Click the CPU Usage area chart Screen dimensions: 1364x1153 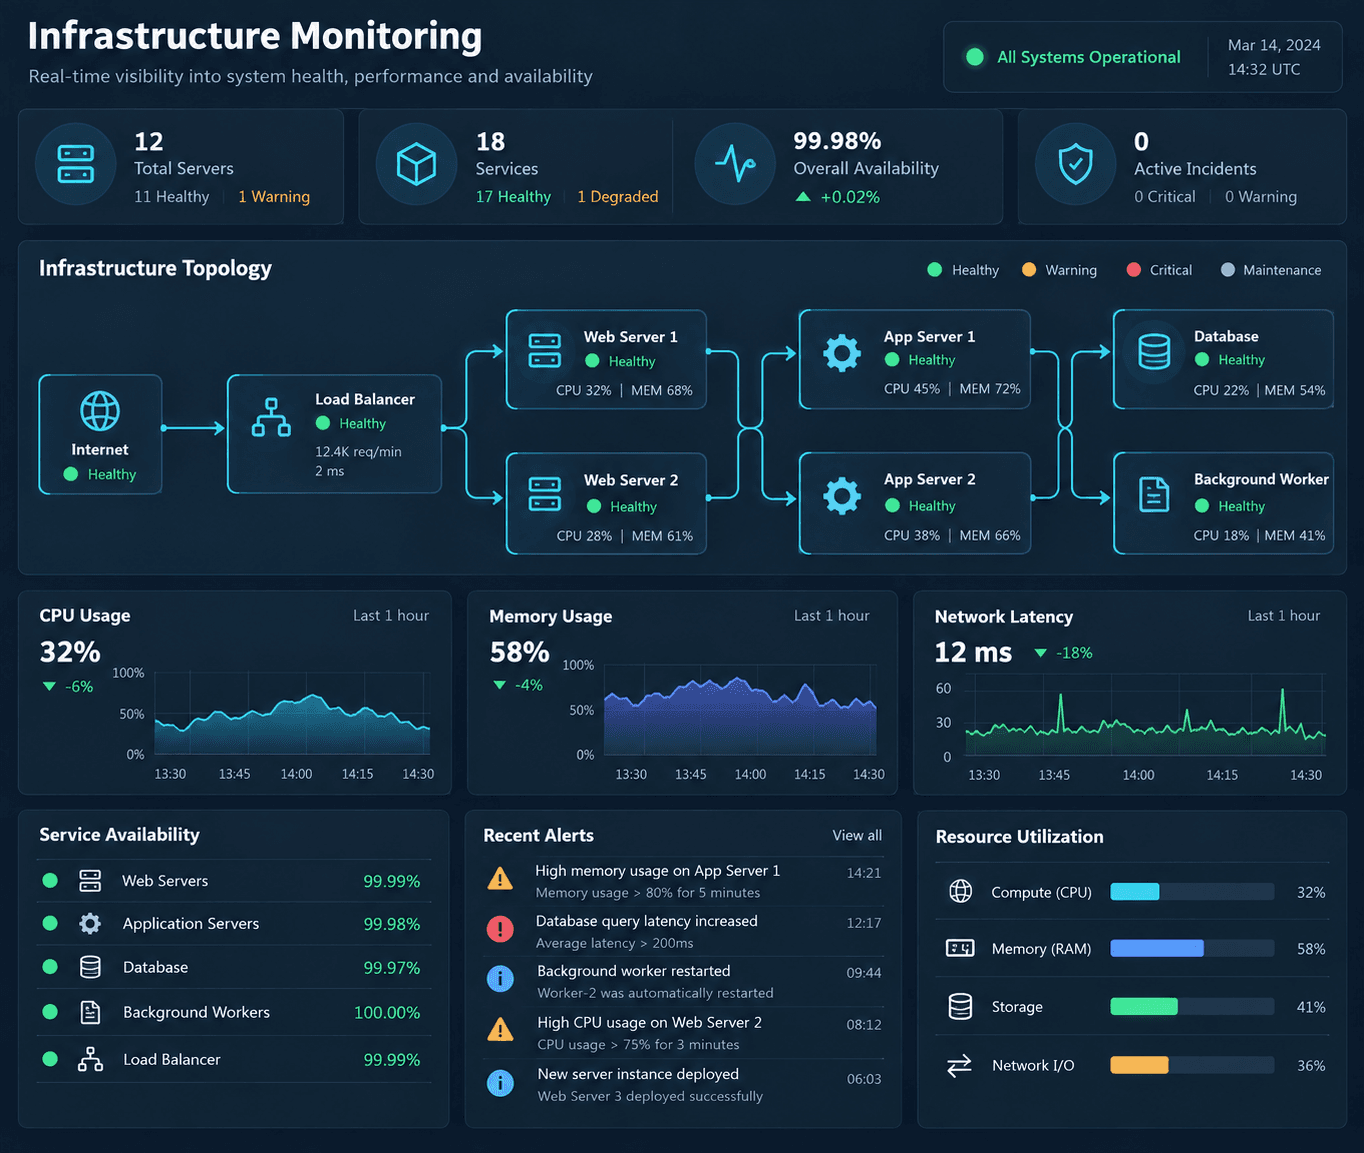292,715
